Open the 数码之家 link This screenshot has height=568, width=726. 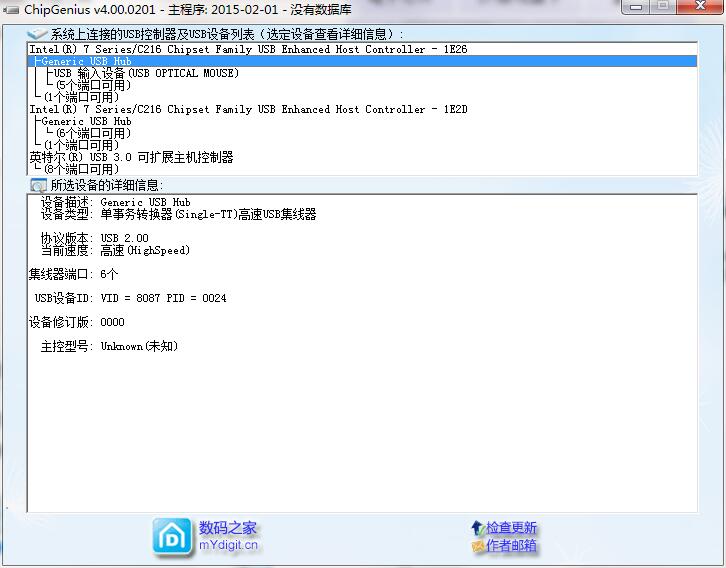click(x=227, y=528)
